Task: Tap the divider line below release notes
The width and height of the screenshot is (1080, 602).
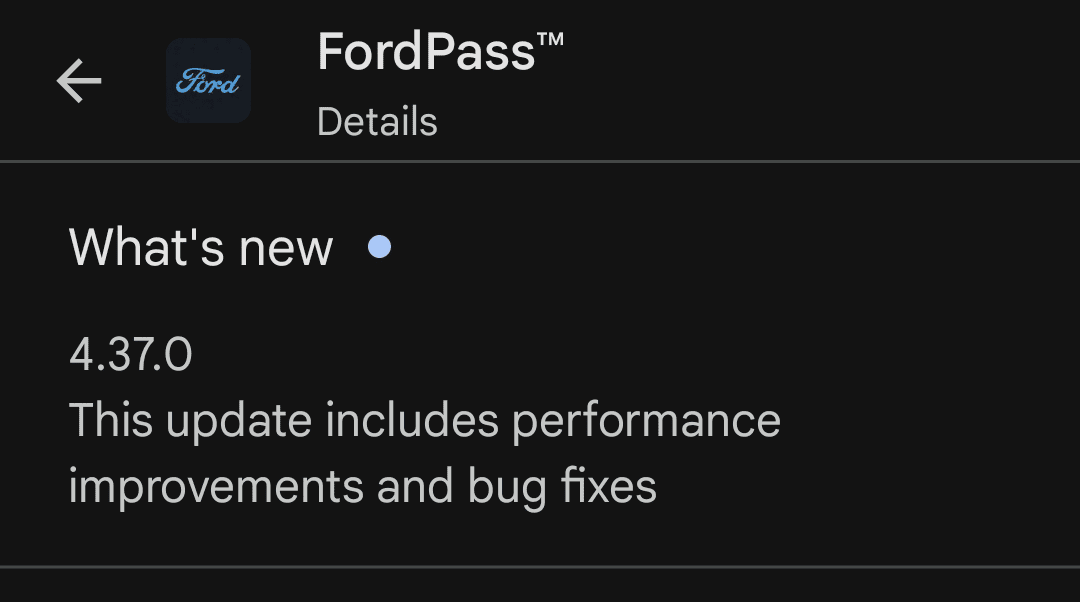Action: pyautogui.click(x=540, y=567)
